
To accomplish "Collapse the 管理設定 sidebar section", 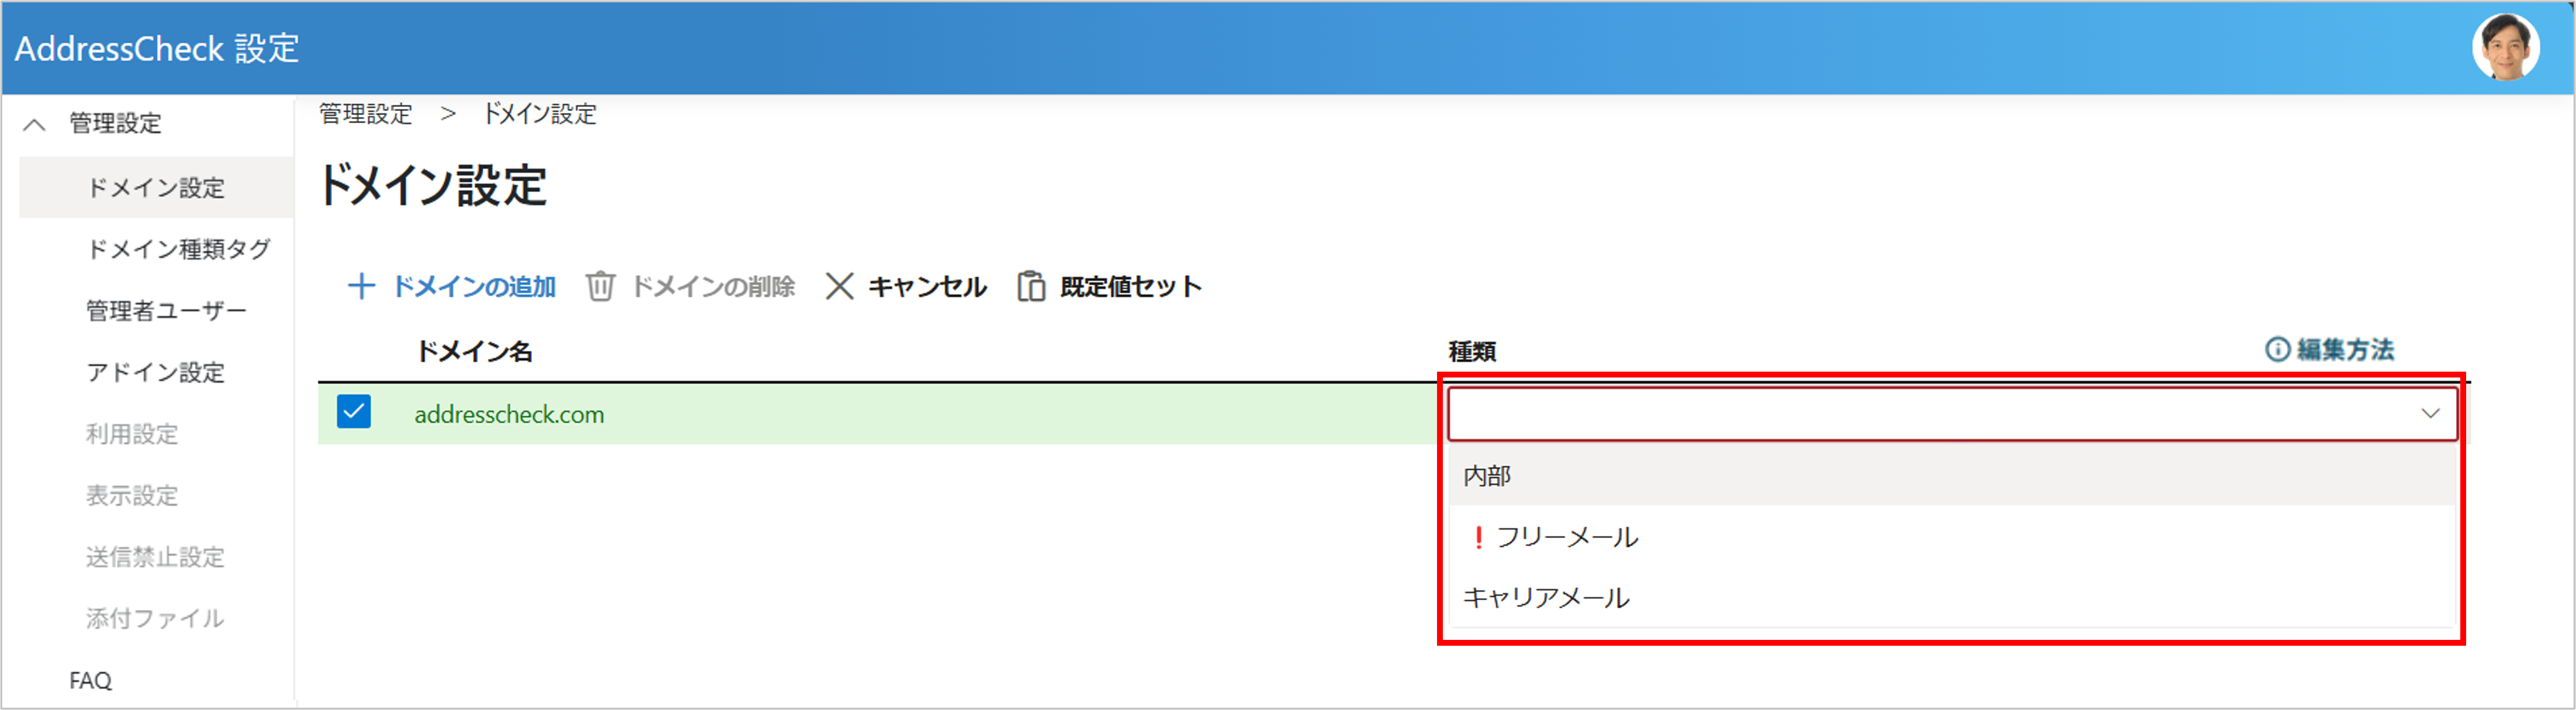I will (35, 124).
